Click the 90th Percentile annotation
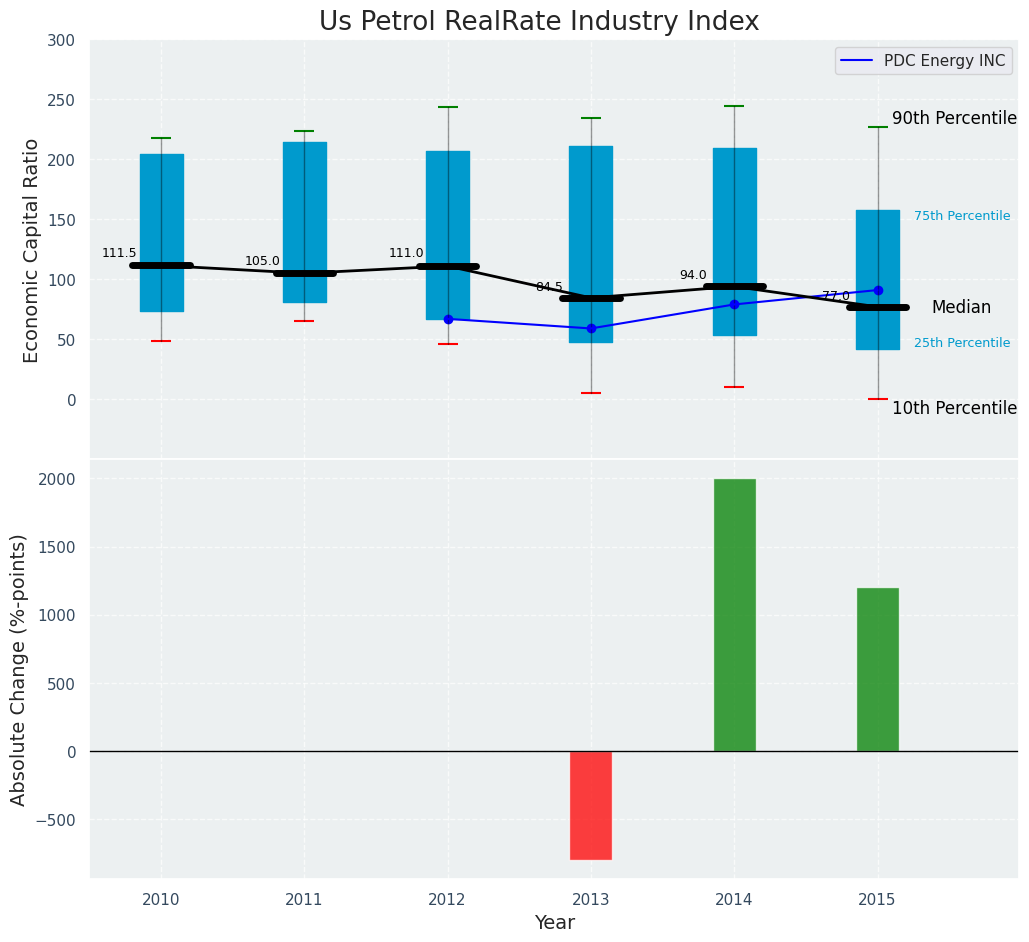1029x942 pixels. 954,118
